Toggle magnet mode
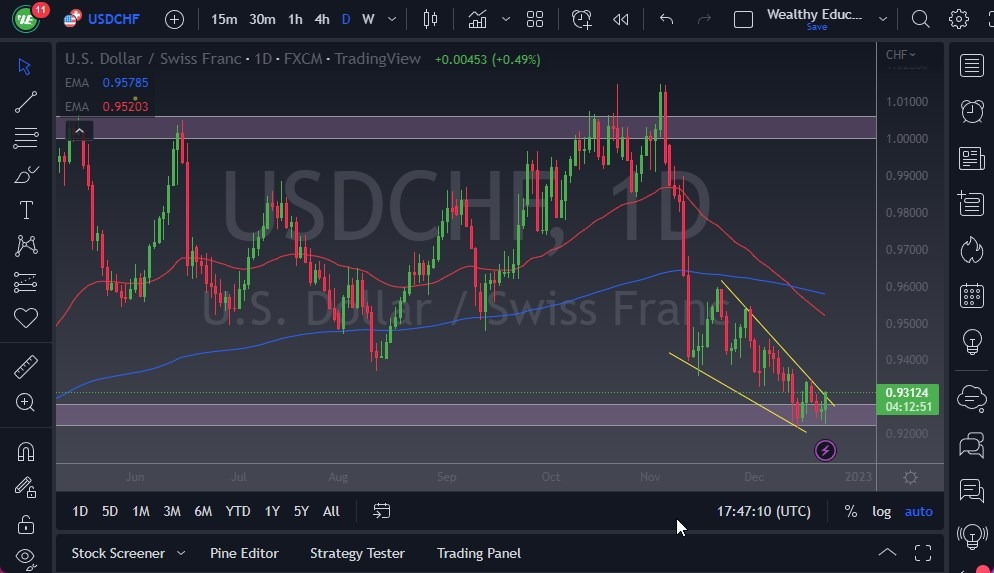This screenshot has height=573, width=994. (25, 452)
